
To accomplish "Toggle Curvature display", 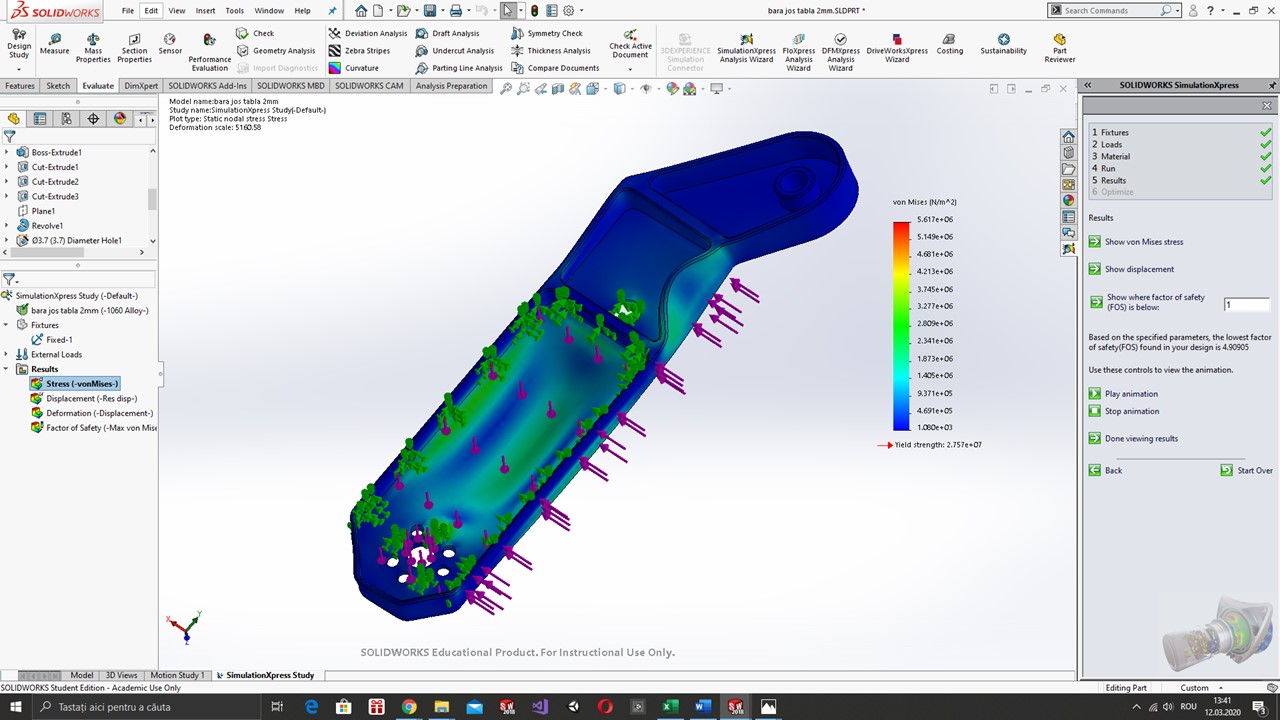I will [353, 68].
